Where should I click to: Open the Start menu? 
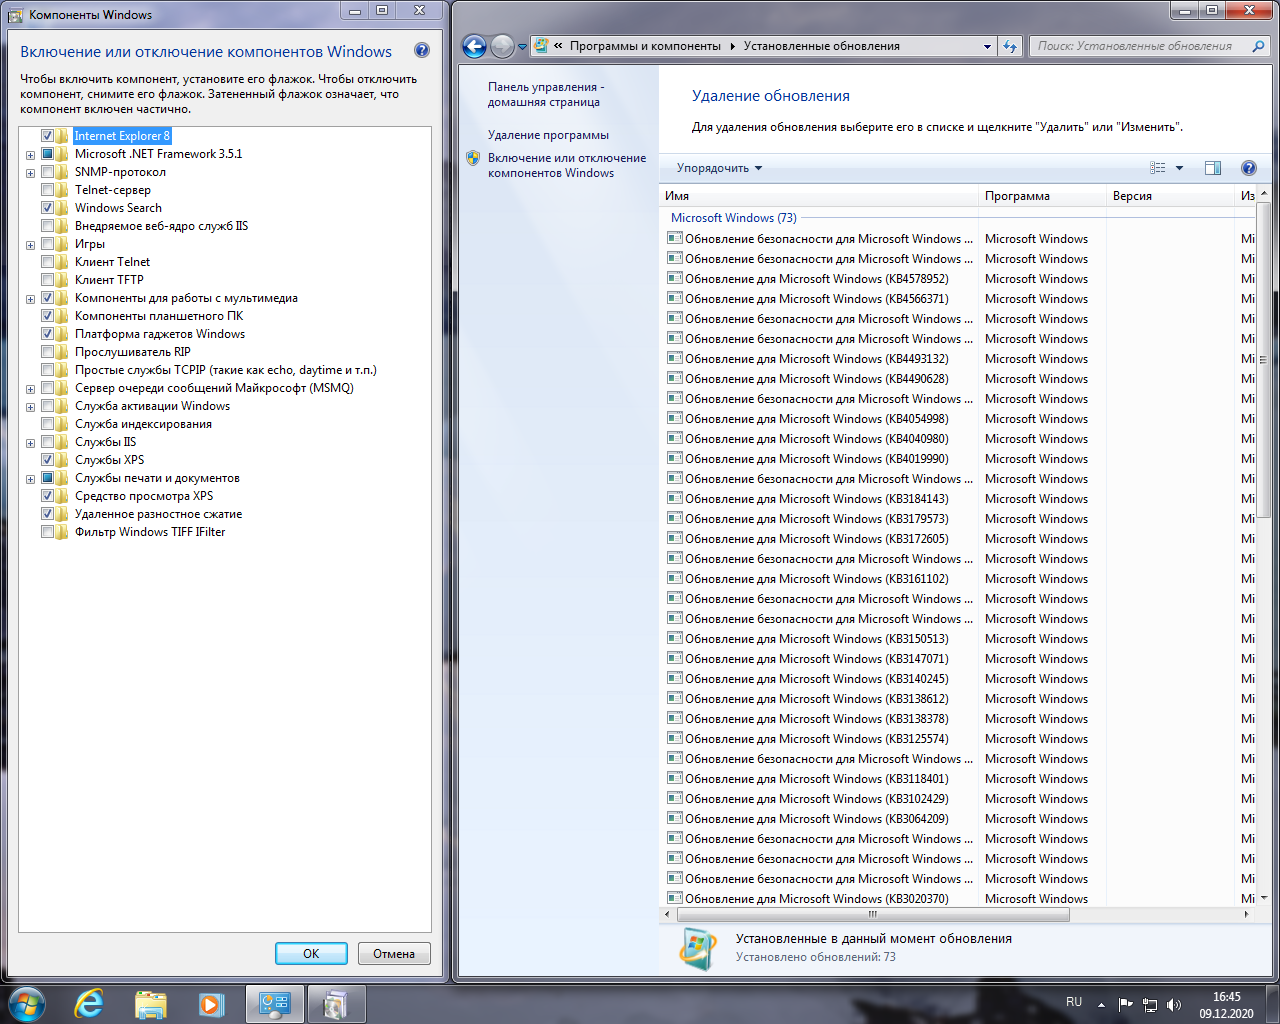[26, 1004]
